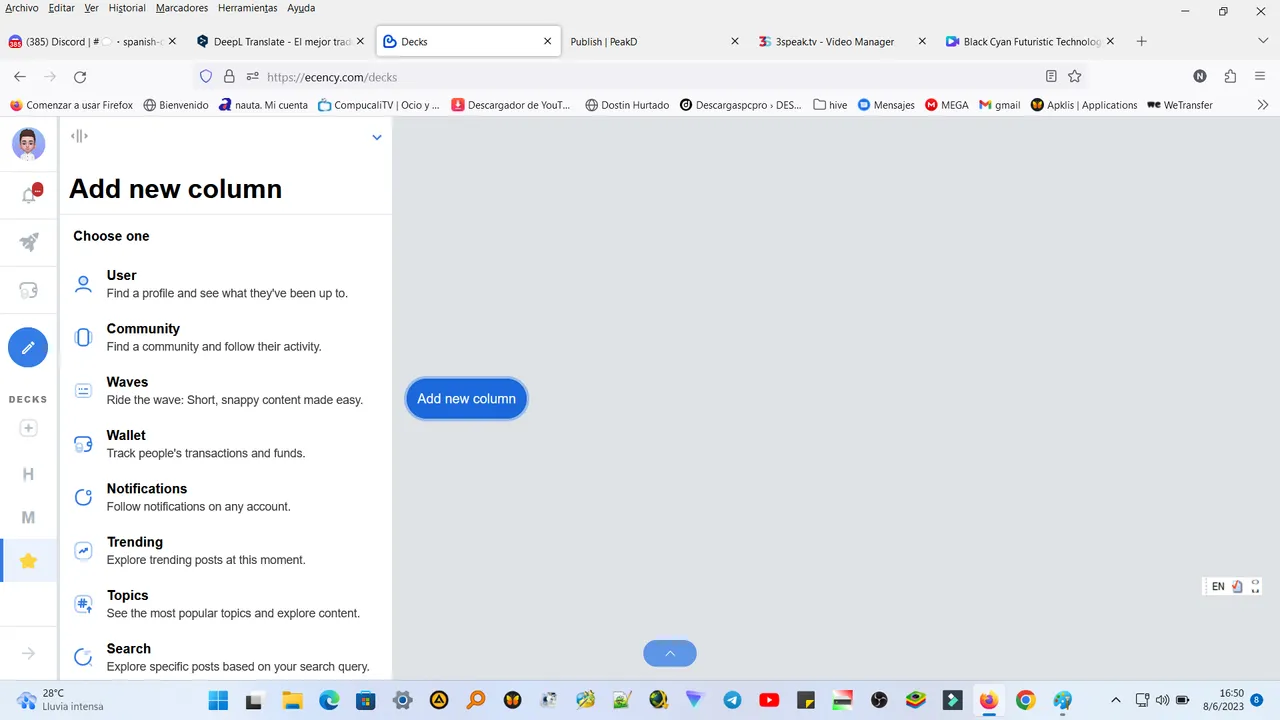Choose the Wallet column type

[226, 444]
